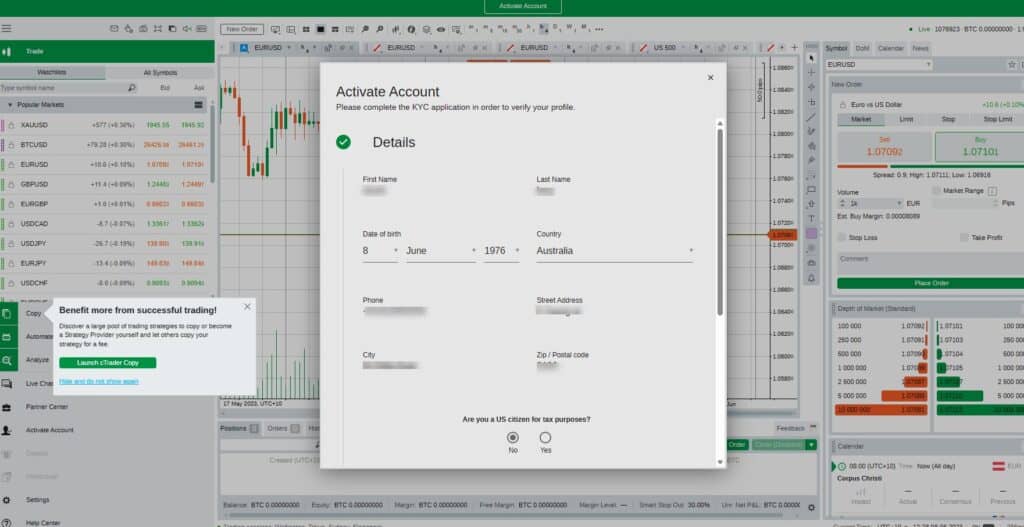Open the Calendar tab in right panel

pyautogui.click(x=891, y=48)
